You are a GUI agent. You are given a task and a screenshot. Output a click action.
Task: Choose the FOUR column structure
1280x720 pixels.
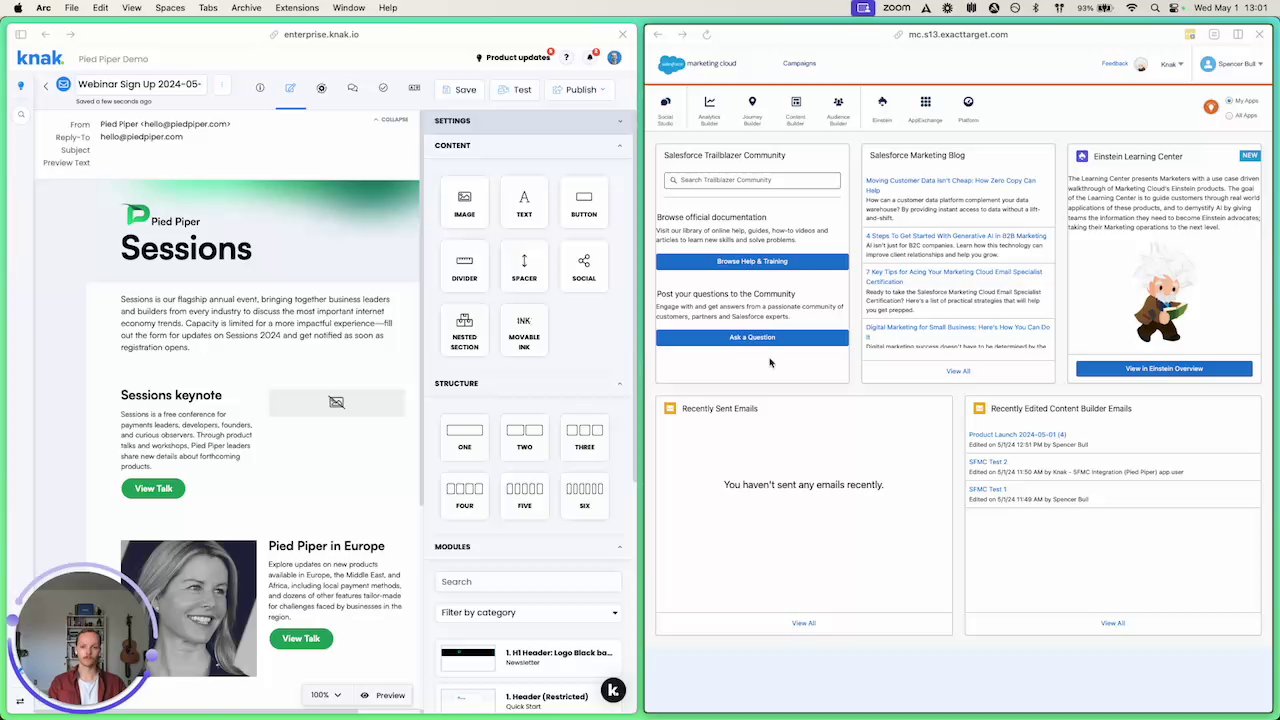[464, 495]
